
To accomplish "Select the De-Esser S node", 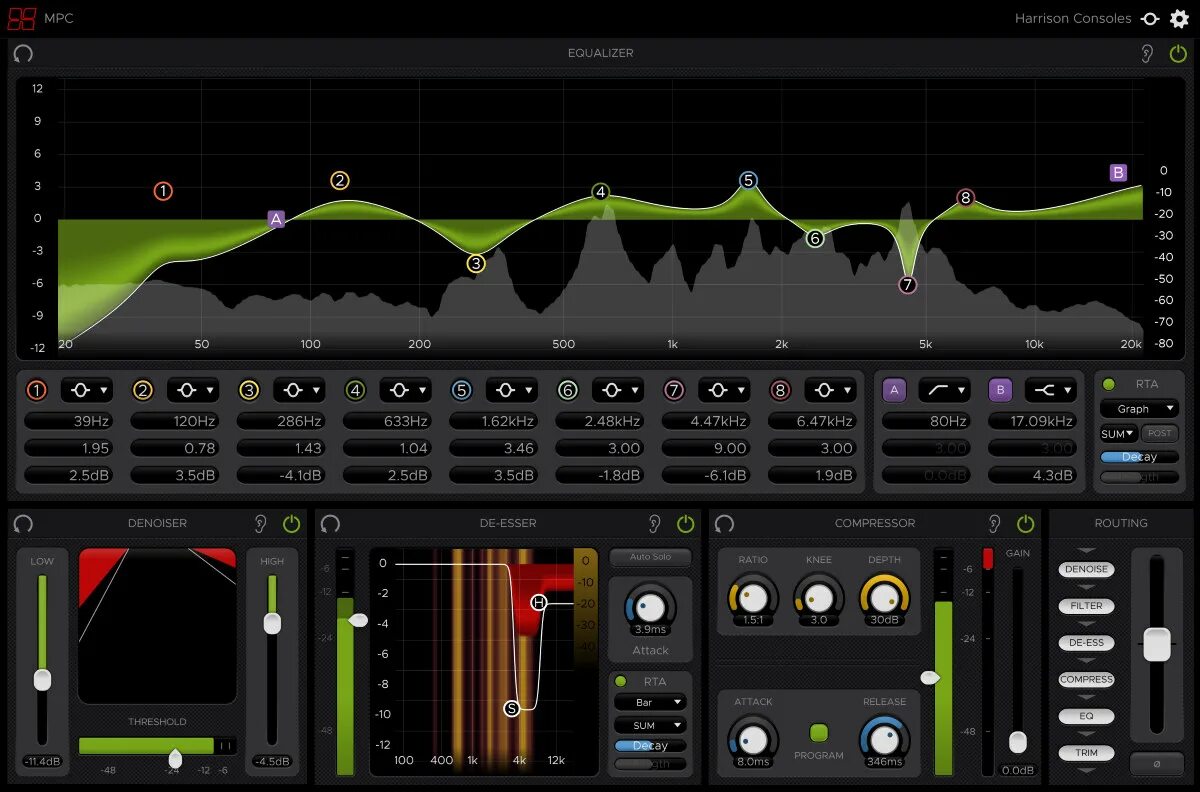I will pyautogui.click(x=512, y=709).
